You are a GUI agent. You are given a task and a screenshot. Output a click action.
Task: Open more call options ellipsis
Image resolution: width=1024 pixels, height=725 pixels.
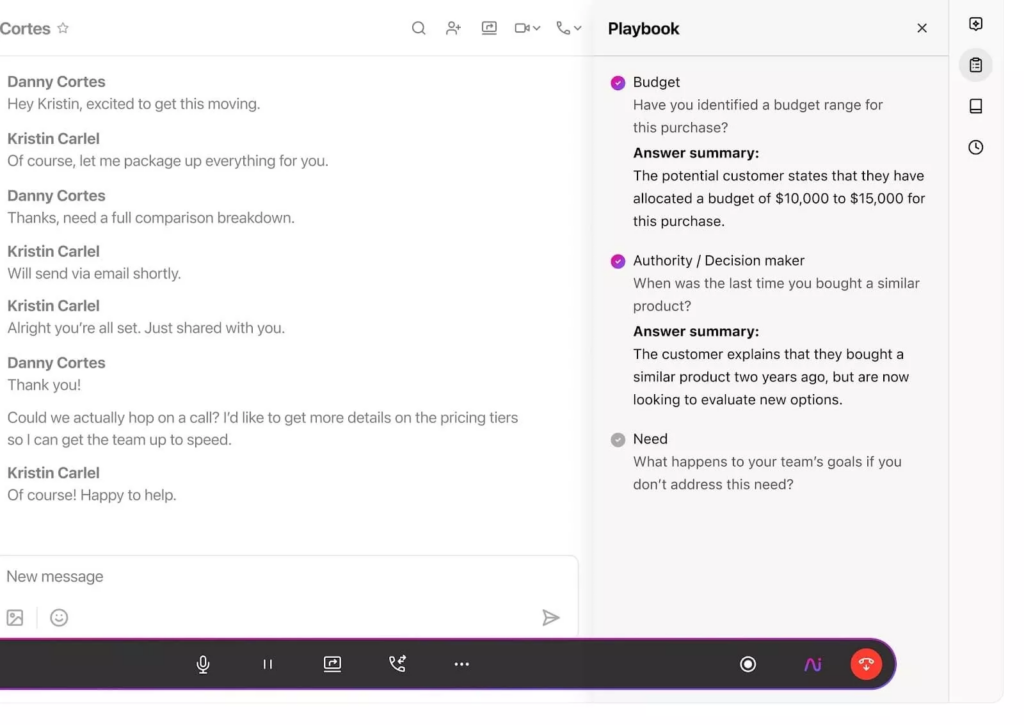click(x=461, y=664)
